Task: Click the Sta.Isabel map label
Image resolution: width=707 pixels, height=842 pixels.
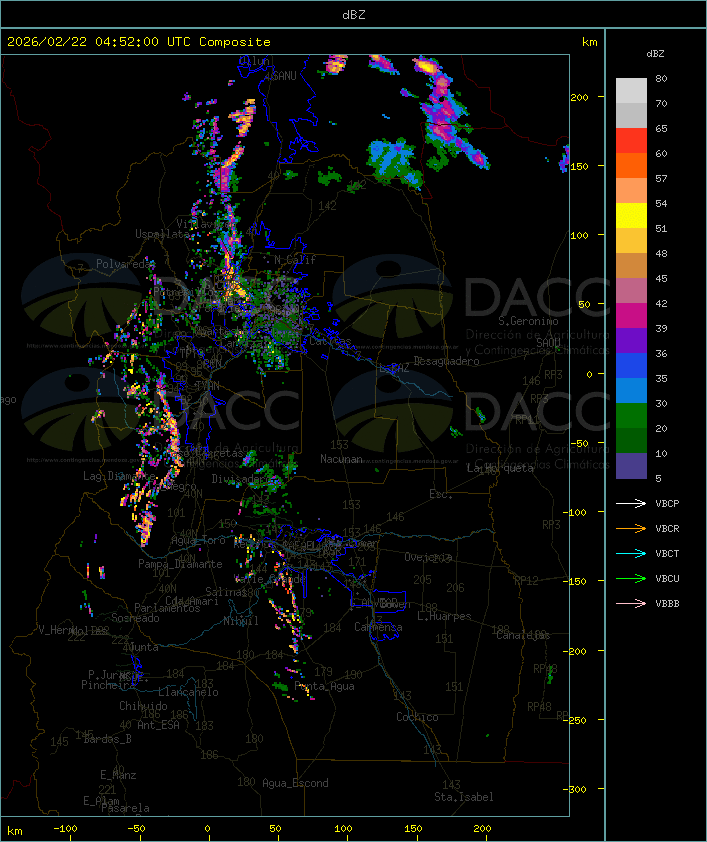Action: click(x=464, y=797)
